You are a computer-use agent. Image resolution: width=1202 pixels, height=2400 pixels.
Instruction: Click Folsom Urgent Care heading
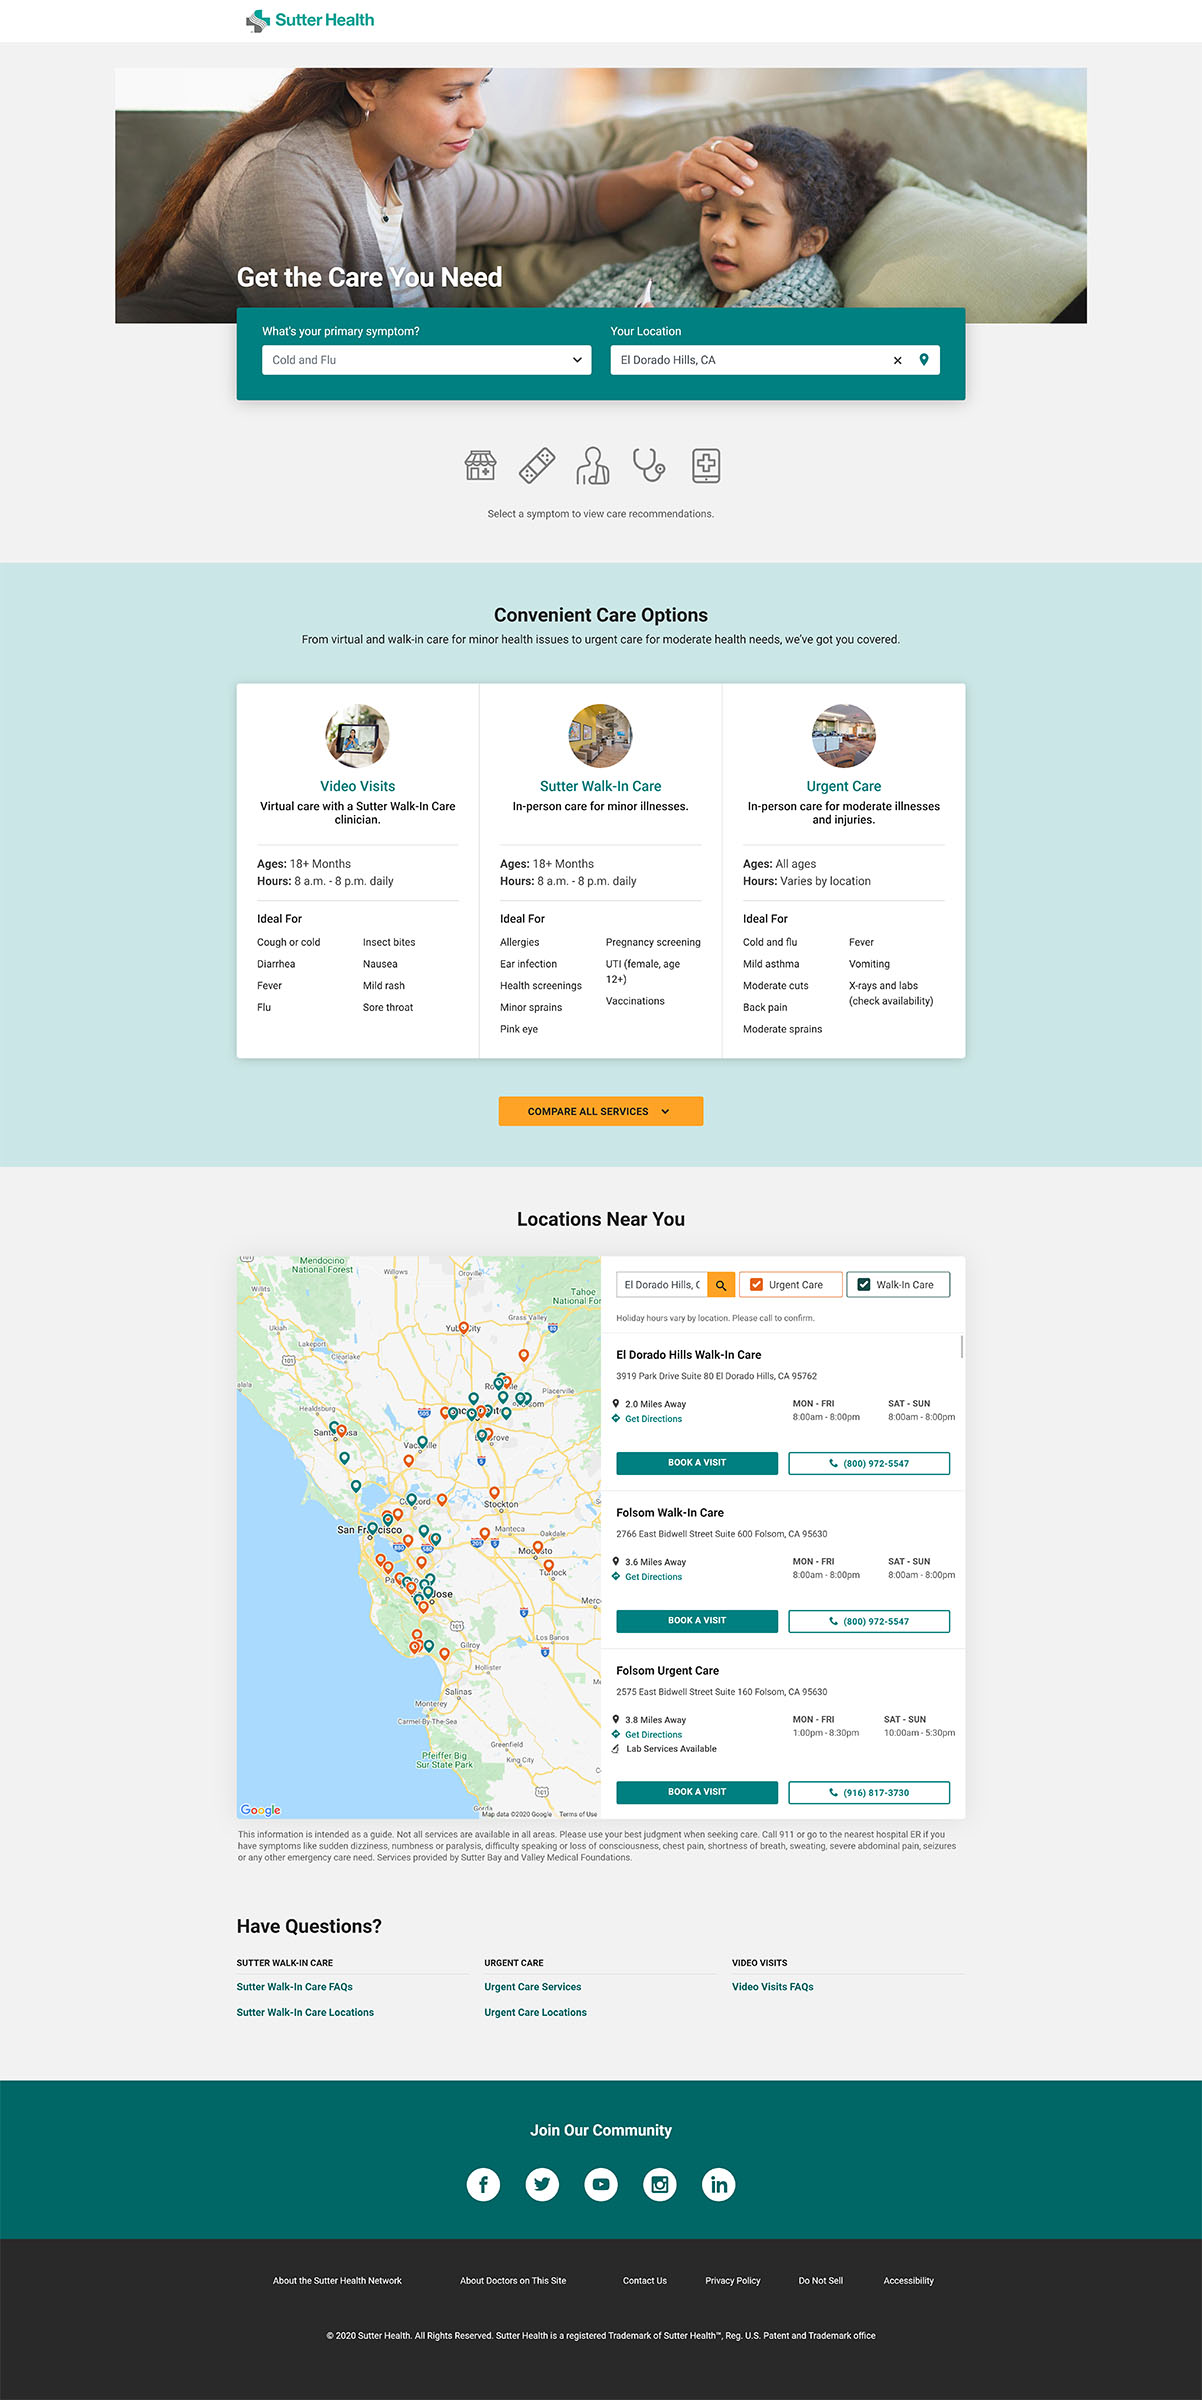668,1671
